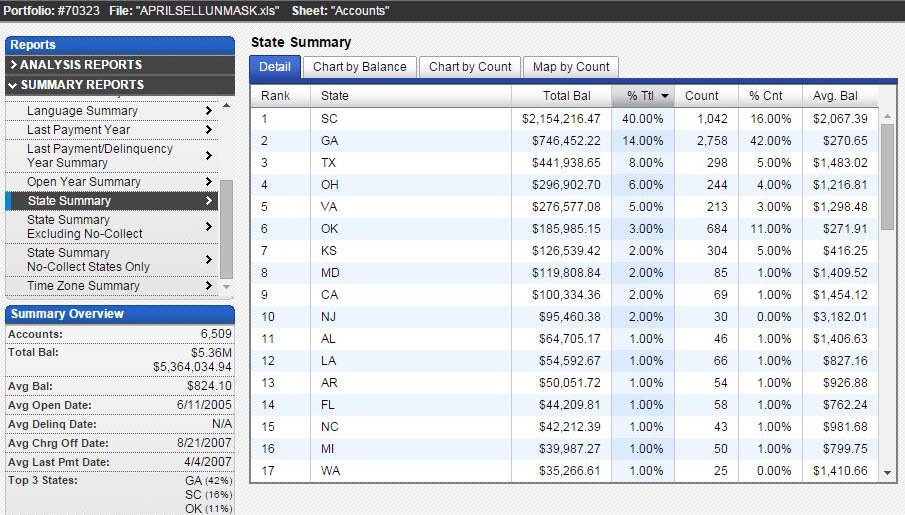Sort table by State column header
Viewport: 905px width, 515px height.
[x=335, y=96]
